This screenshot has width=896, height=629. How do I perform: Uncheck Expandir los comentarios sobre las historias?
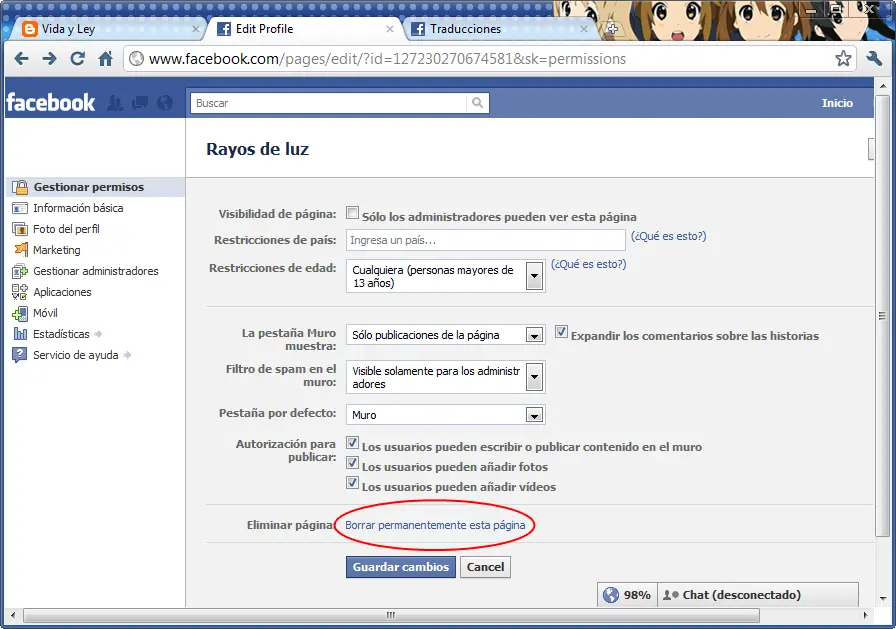pos(561,332)
